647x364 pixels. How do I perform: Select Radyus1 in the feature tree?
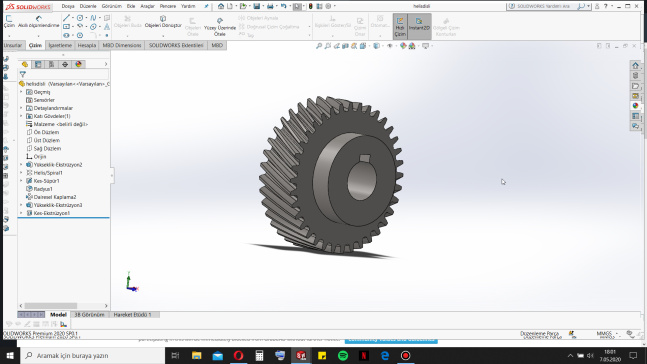click(43, 189)
